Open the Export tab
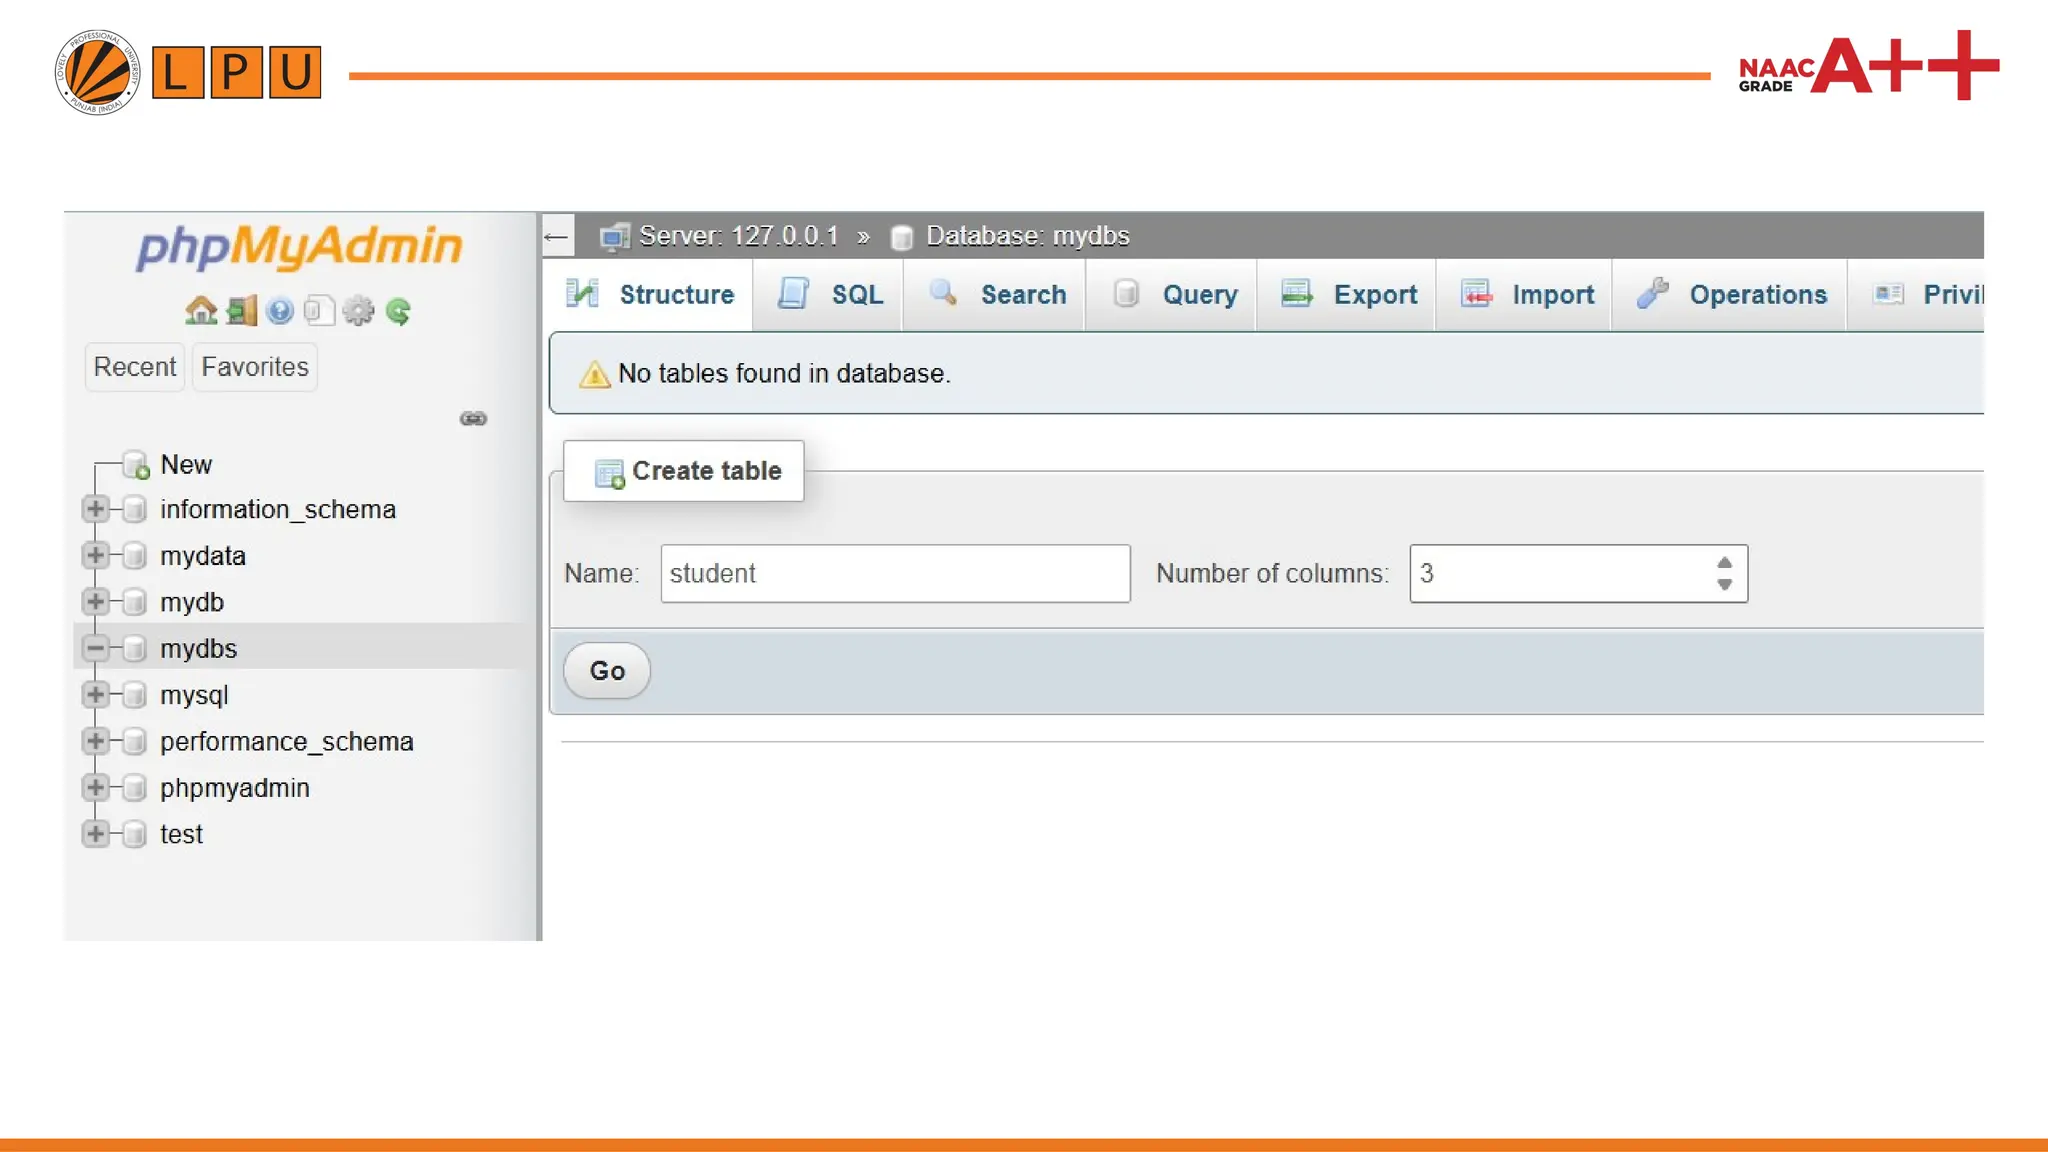Screen dimensions: 2048x1152 [1348, 295]
